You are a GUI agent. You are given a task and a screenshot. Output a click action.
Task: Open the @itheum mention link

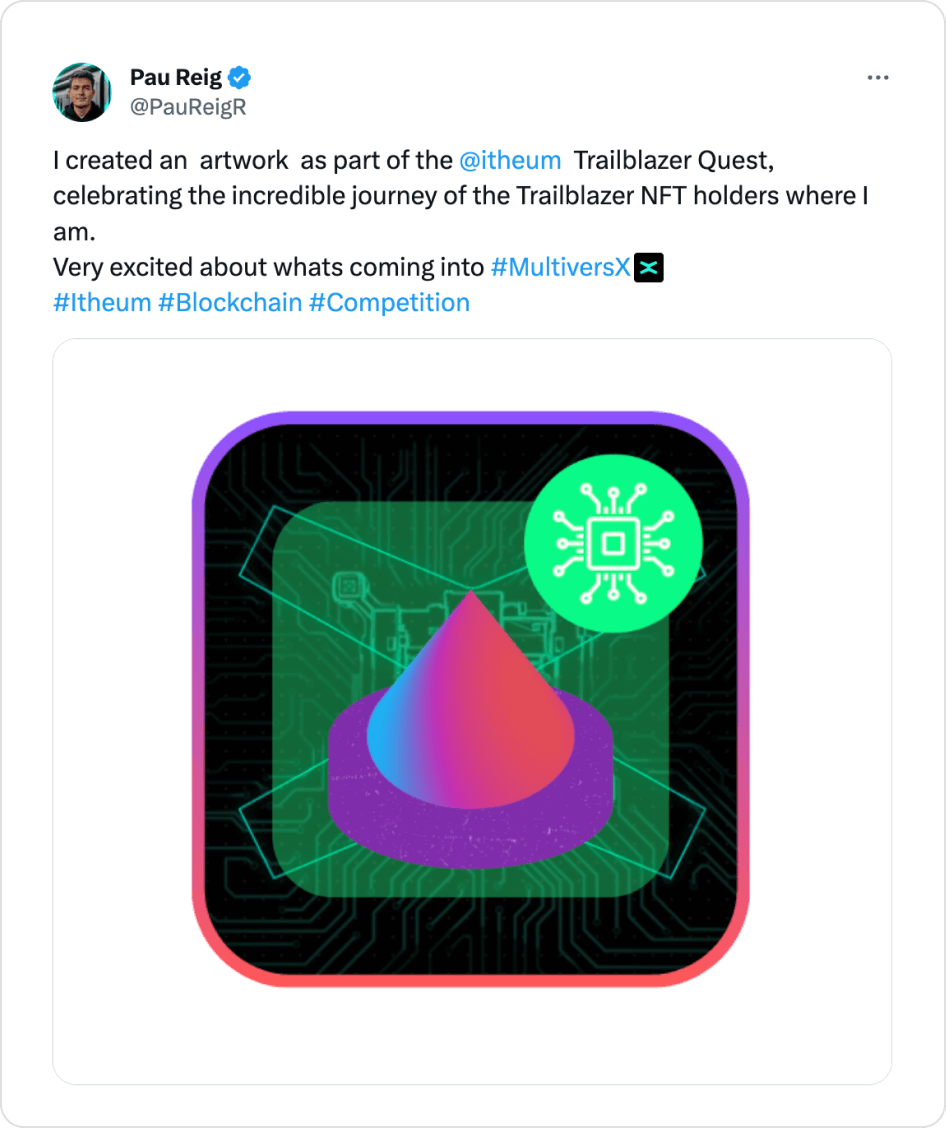[511, 160]
